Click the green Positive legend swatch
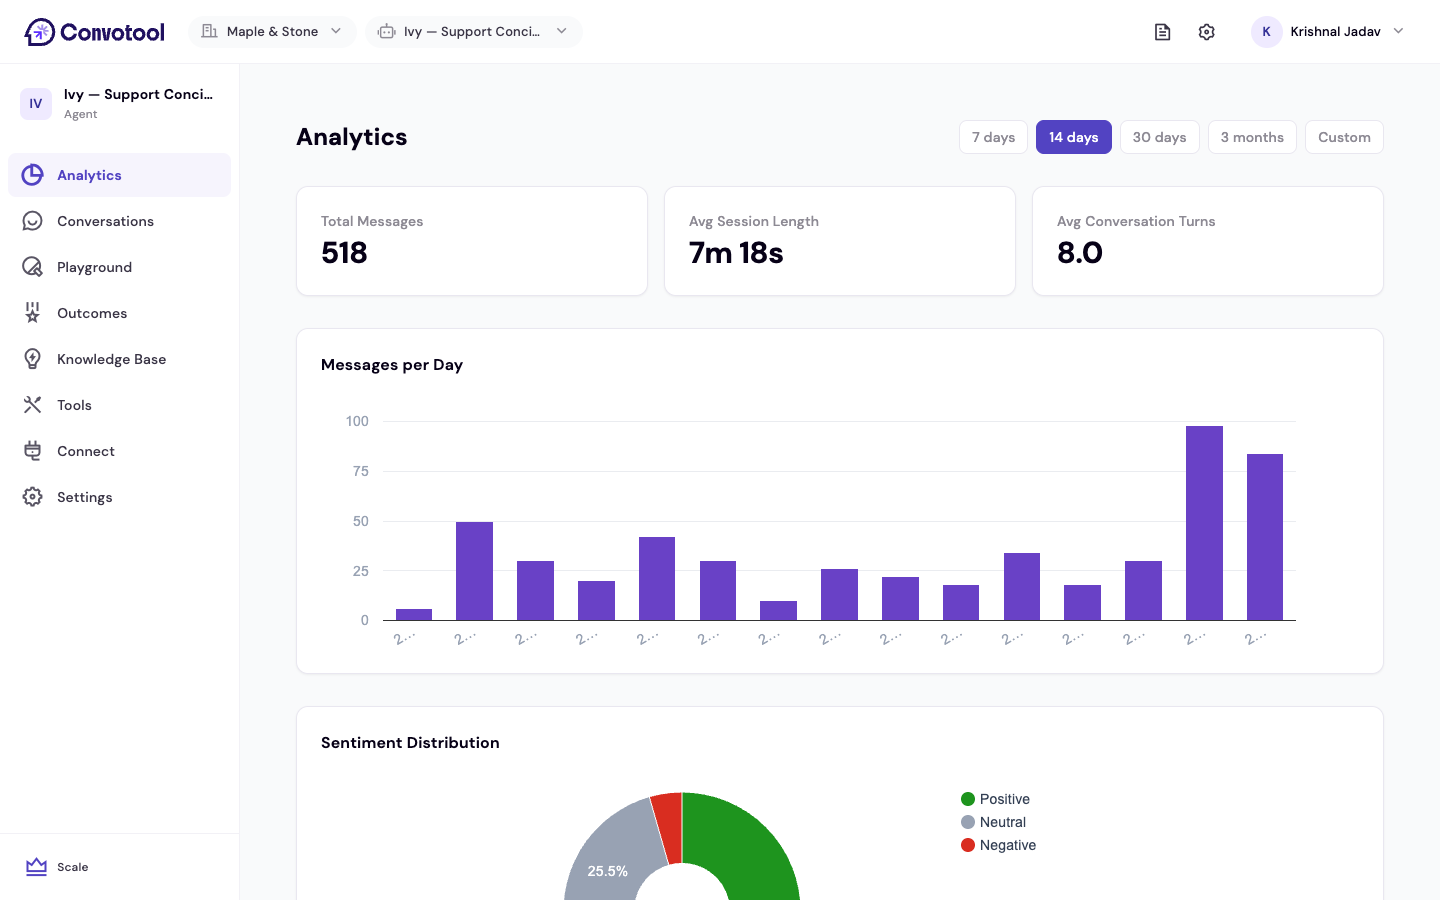This screenshot has height=900, width=1440. (x=968, y=799)
